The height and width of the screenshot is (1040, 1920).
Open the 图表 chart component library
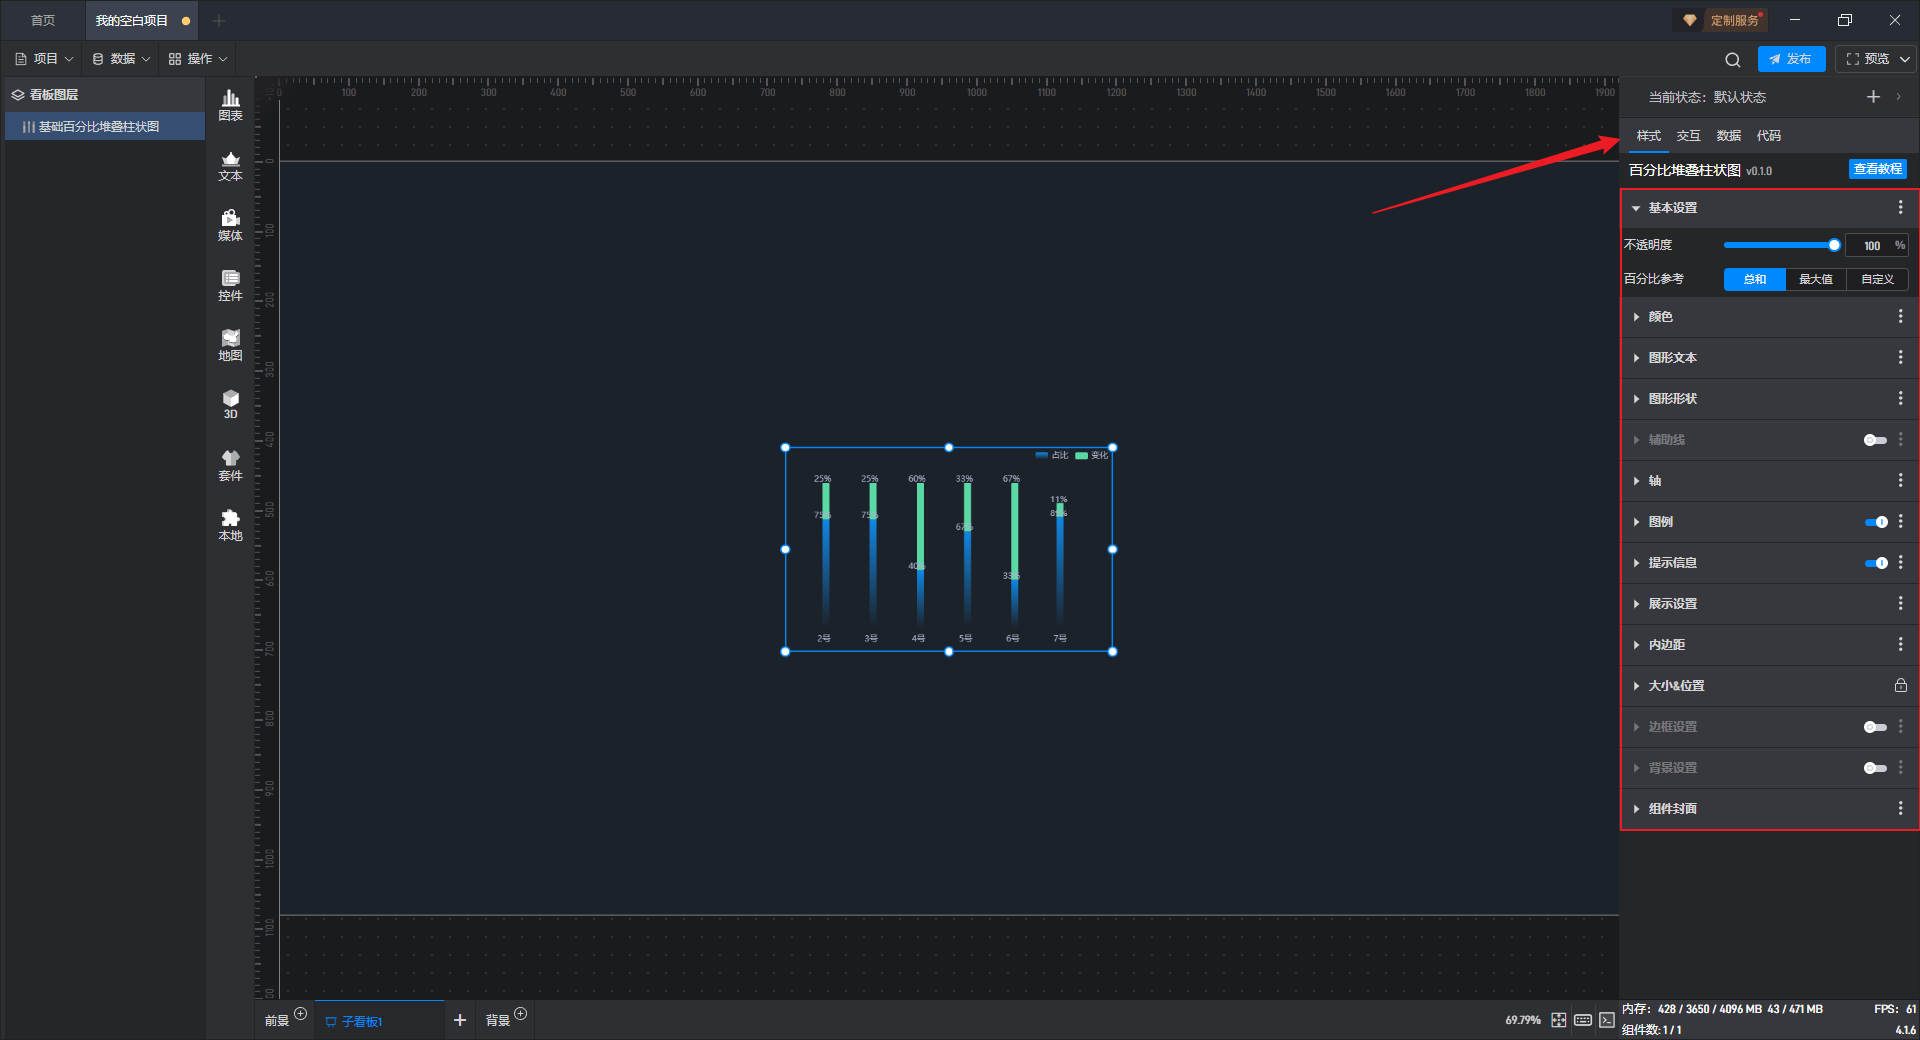[x=230, y=105]
